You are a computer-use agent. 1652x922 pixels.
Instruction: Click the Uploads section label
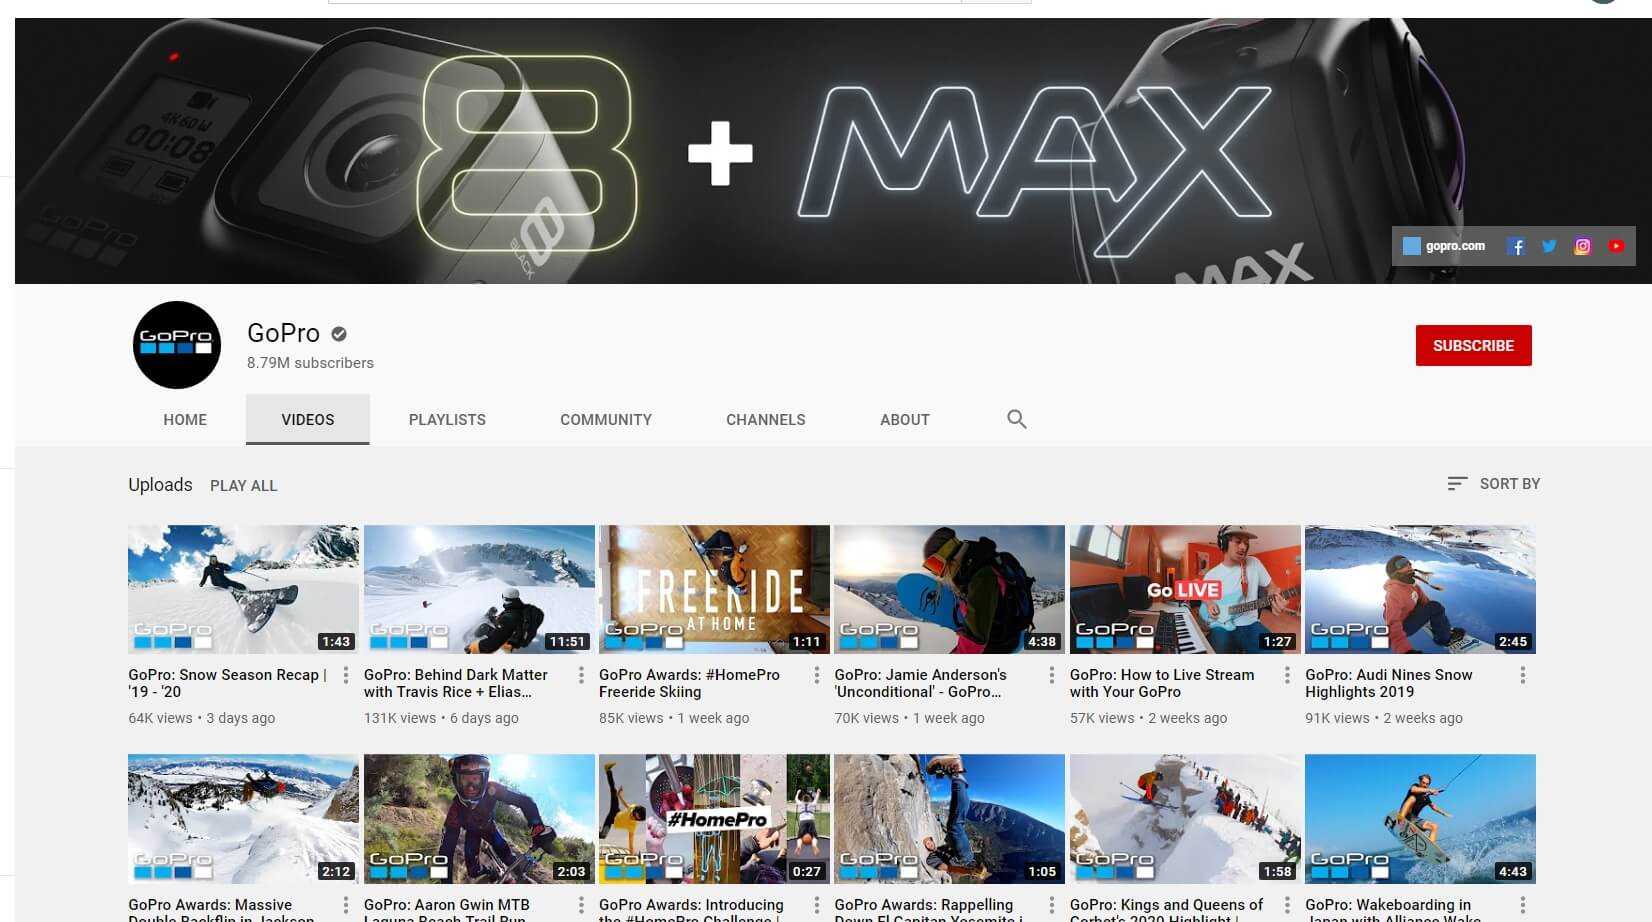(x=160, y=485)
